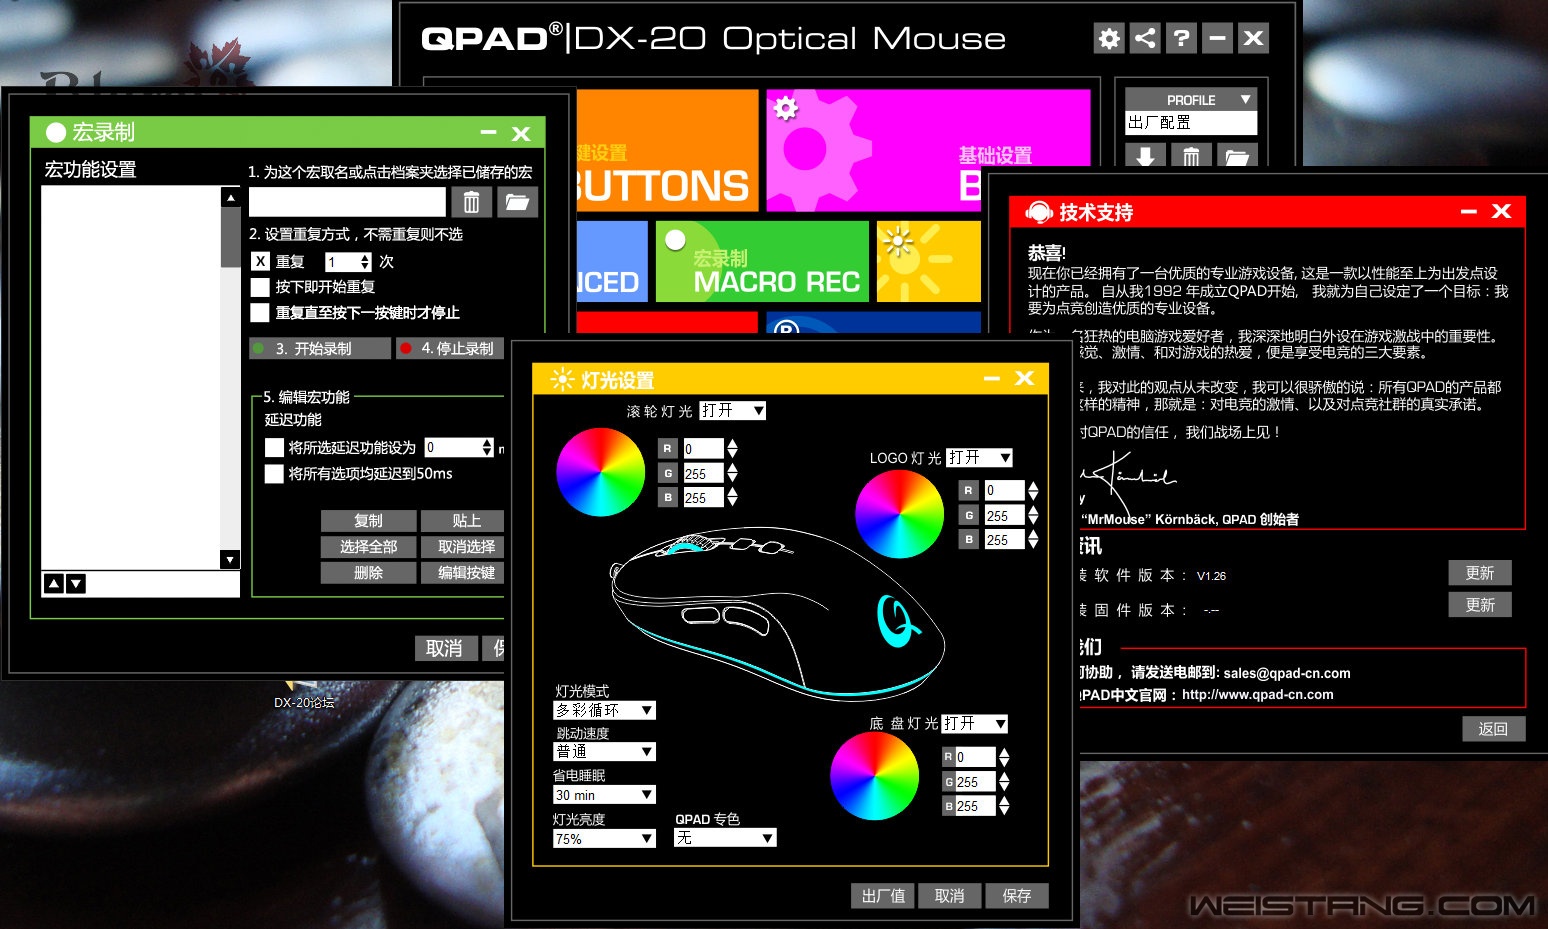
Task: Open settings gear in QPAD title bar
Action: point(1109,39)
